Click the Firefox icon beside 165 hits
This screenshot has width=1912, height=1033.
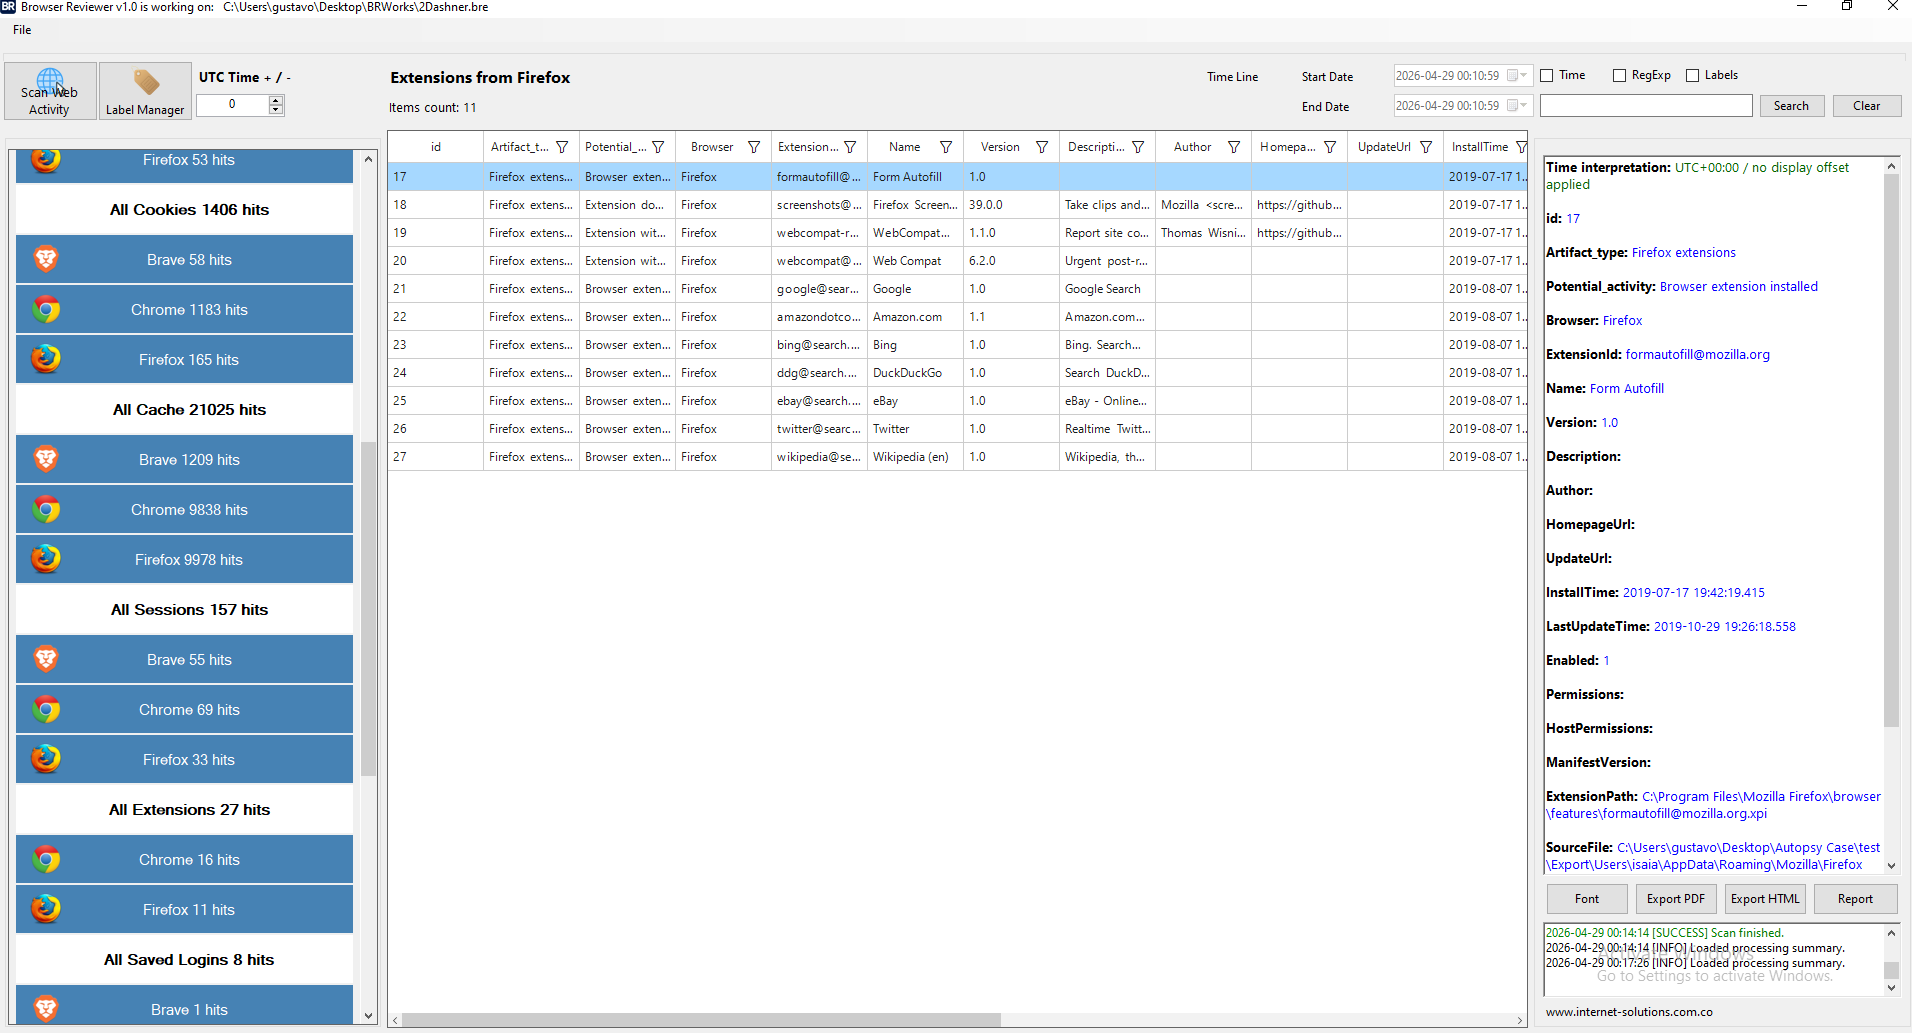click(46, 359)
